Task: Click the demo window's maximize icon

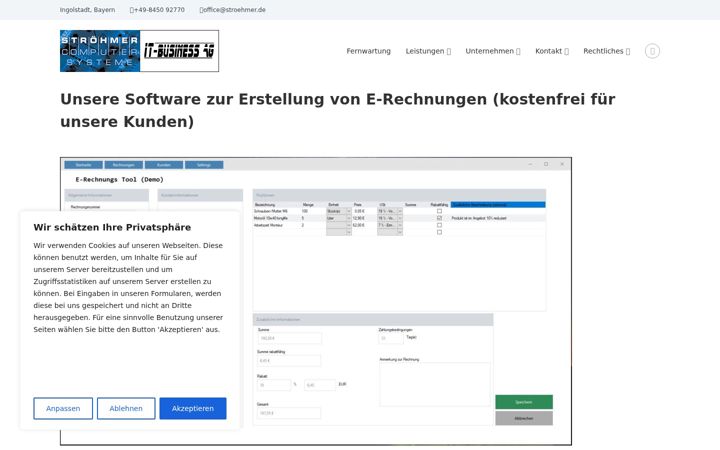Action: click(546, 164)
